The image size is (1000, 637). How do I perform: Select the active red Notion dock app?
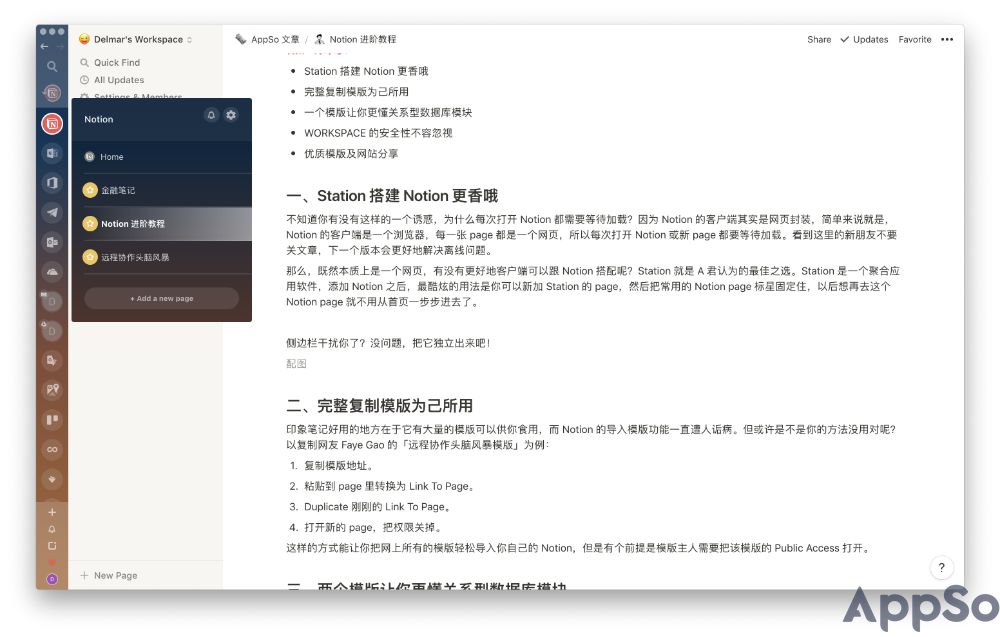[52, 123]
